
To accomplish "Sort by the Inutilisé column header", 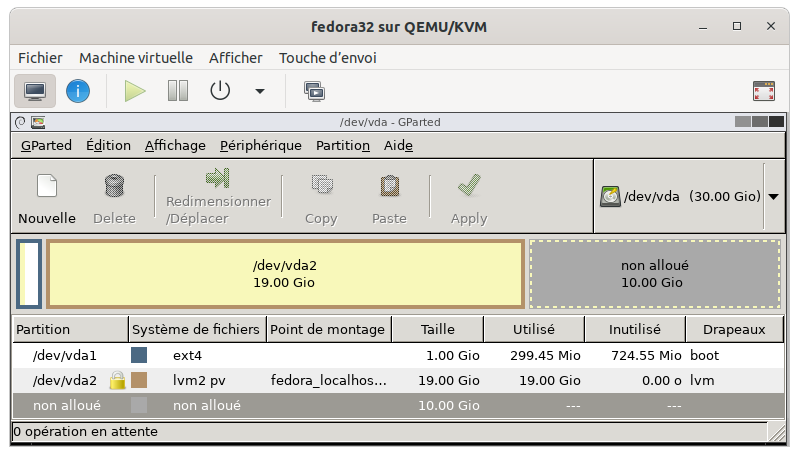I will tap(635, 330).
